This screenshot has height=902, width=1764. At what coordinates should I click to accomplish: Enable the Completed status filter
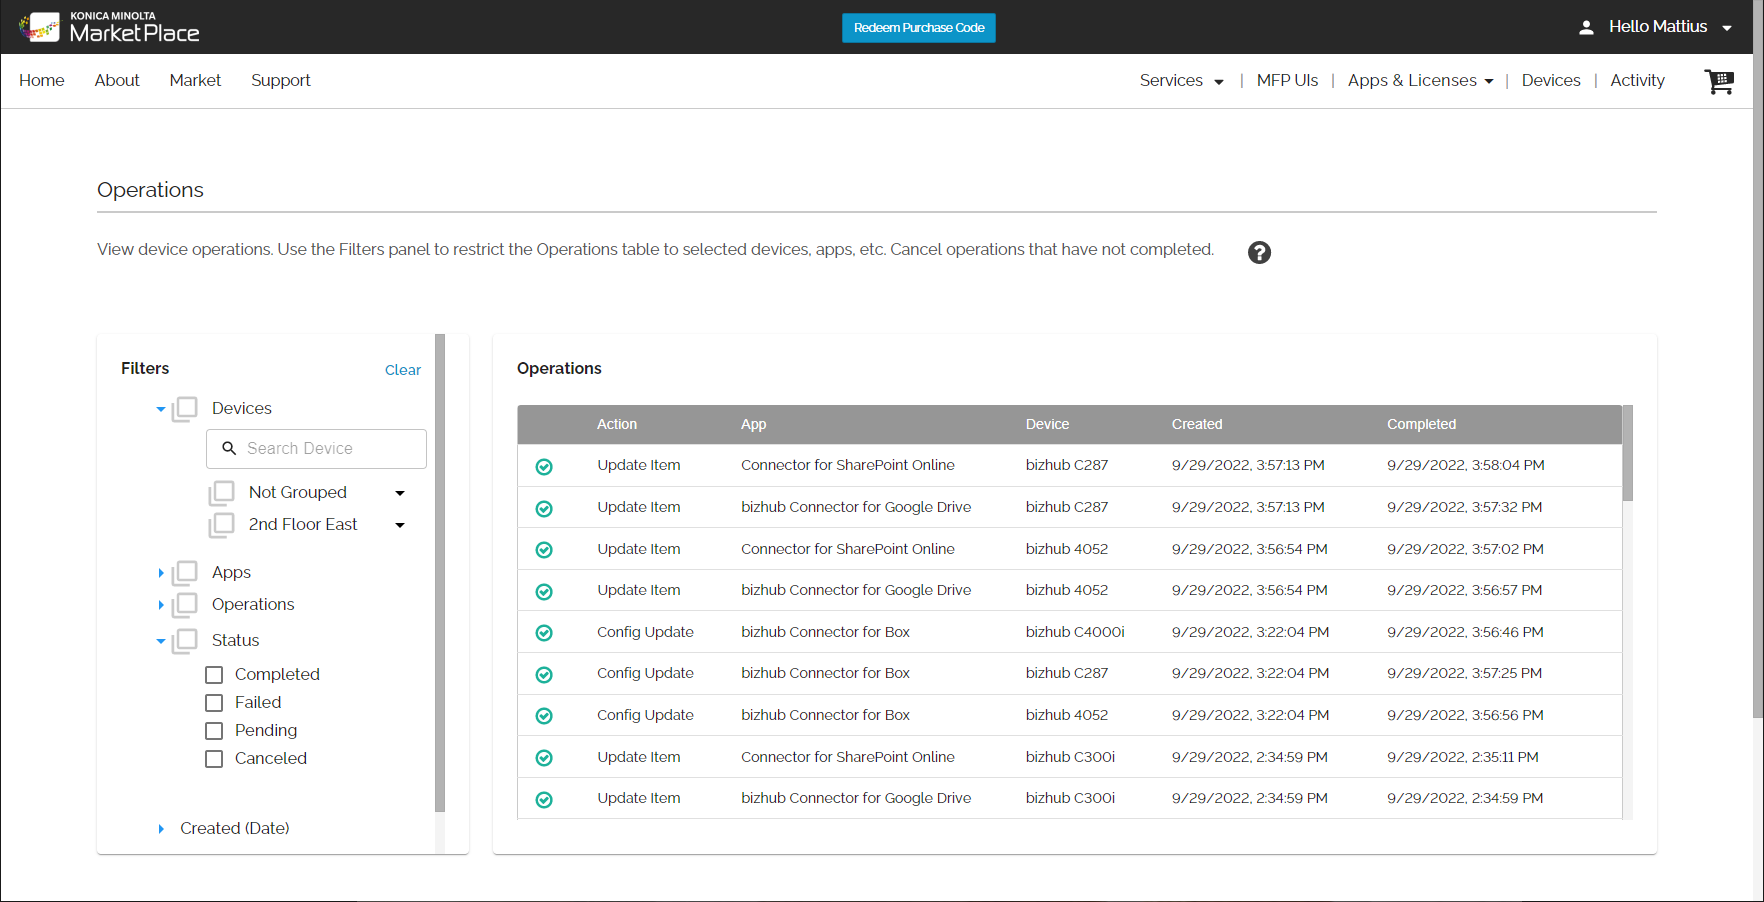click(x=213, y=674)
